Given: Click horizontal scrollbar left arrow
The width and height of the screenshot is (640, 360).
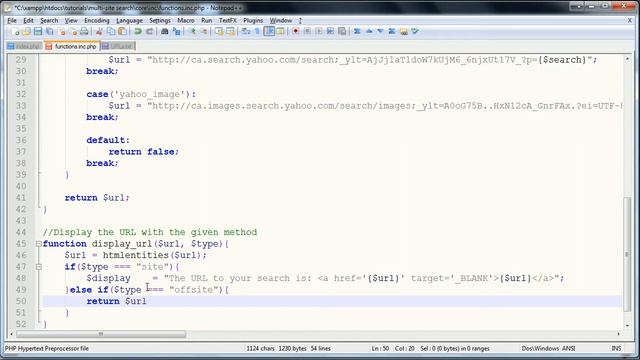Looking at the screenshot, I should tap(11, 334).
